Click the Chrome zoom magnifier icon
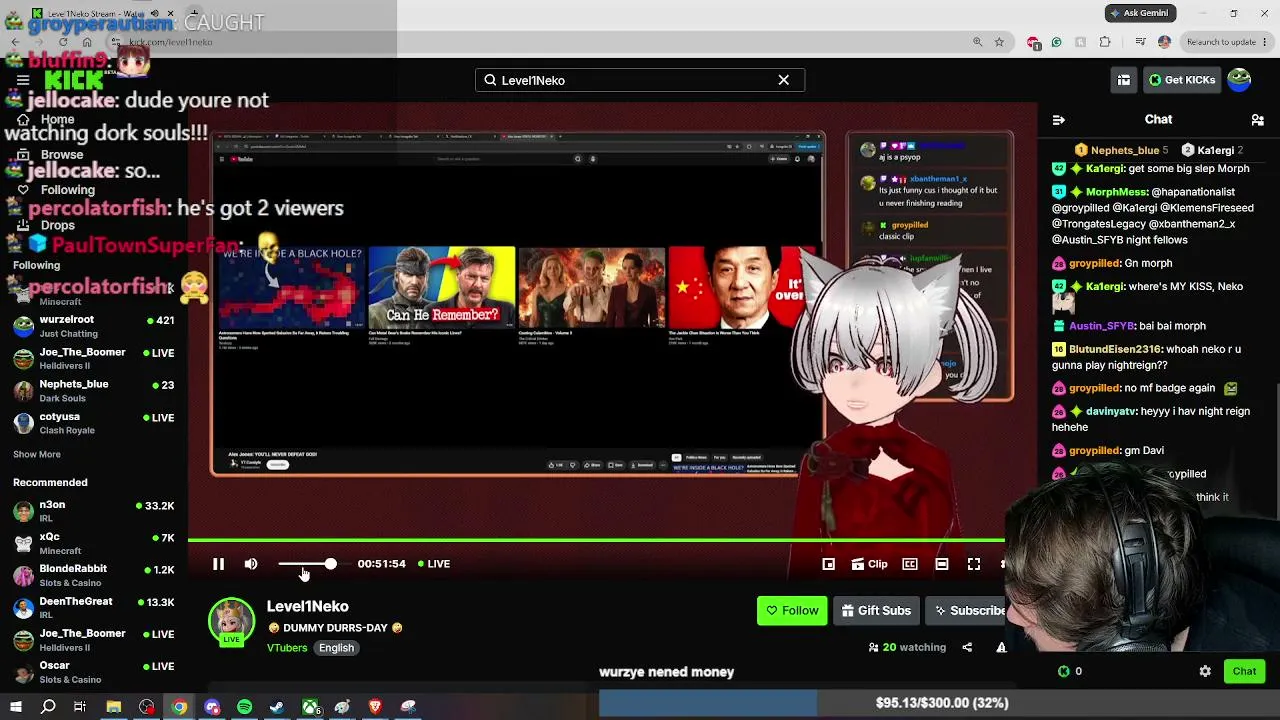 click(977, 42)
